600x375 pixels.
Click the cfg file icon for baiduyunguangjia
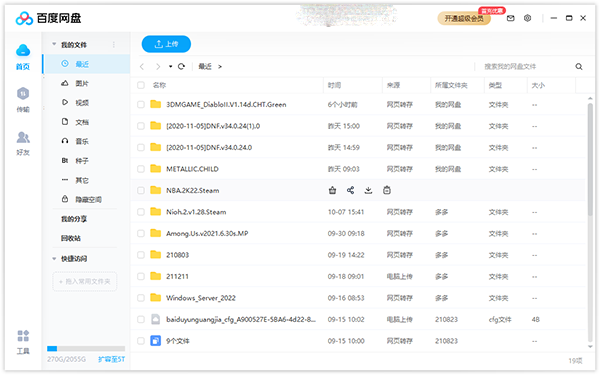(155, 319)
